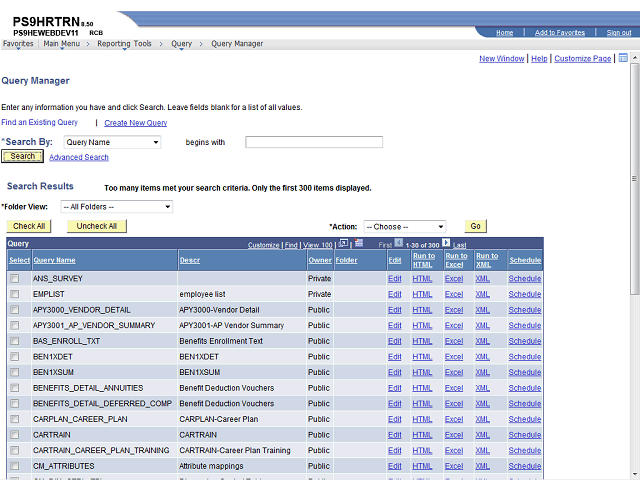Click the Uncheck All button

click(97, 226)
